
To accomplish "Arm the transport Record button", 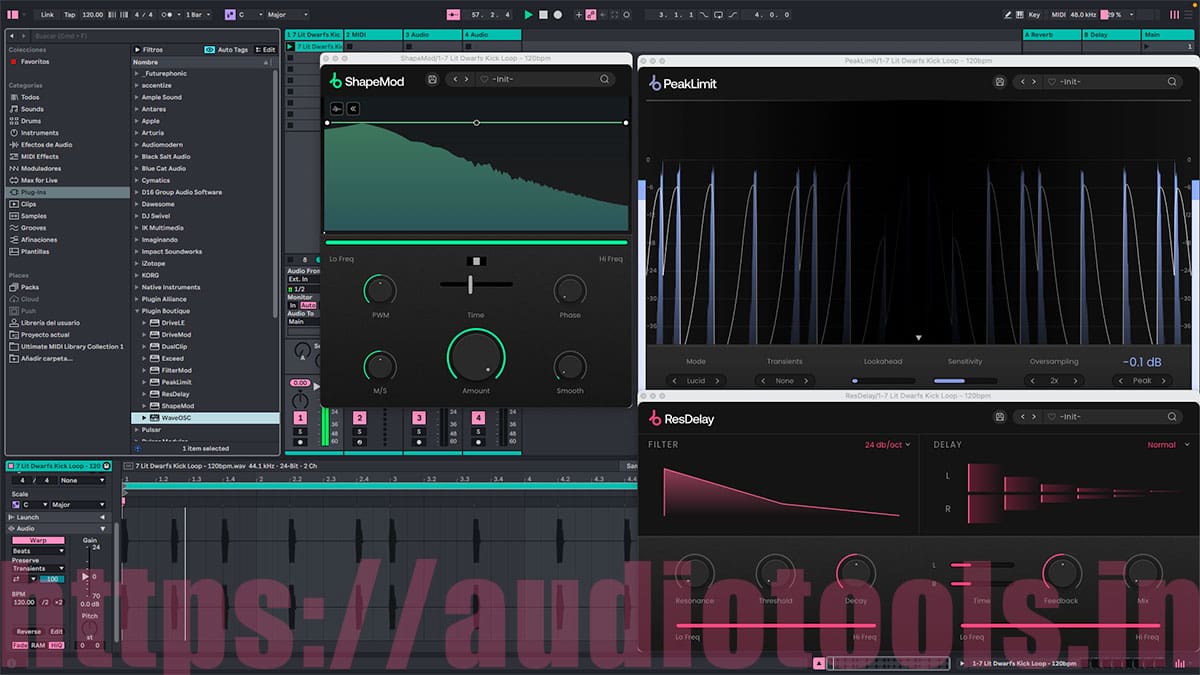I will pos(557,15).
